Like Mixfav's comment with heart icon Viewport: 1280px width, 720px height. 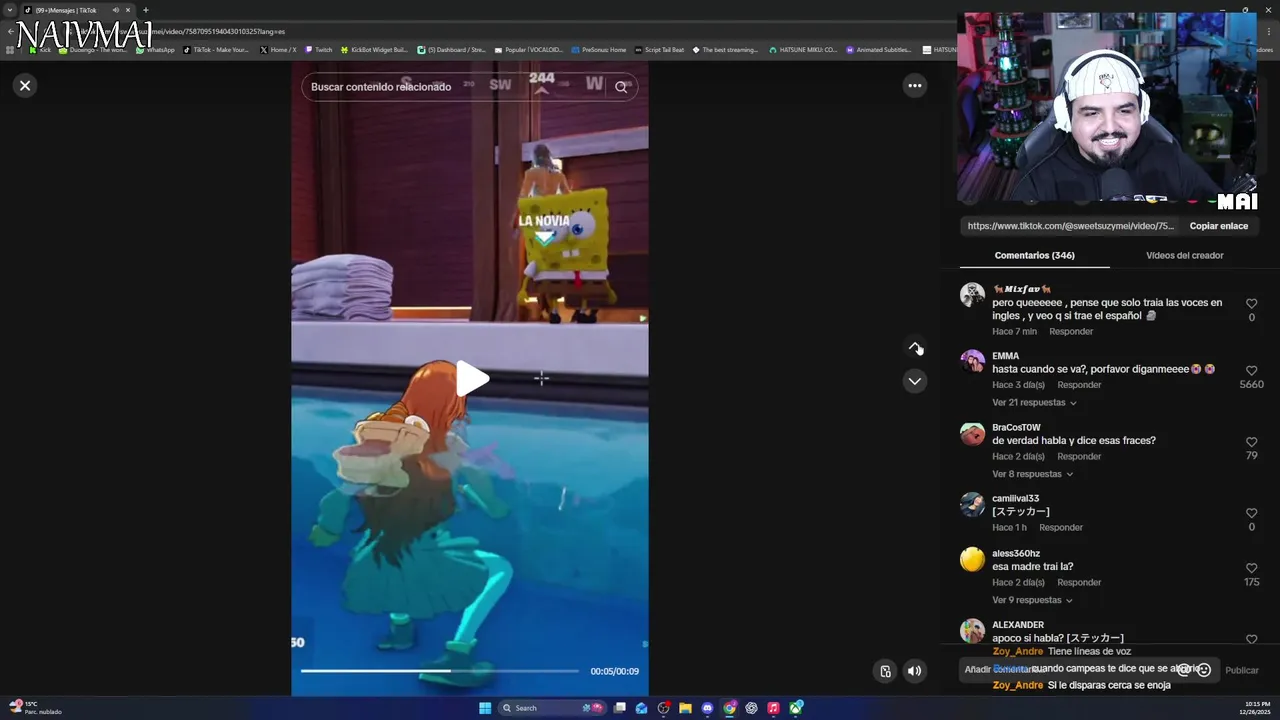pos(1251,304)
